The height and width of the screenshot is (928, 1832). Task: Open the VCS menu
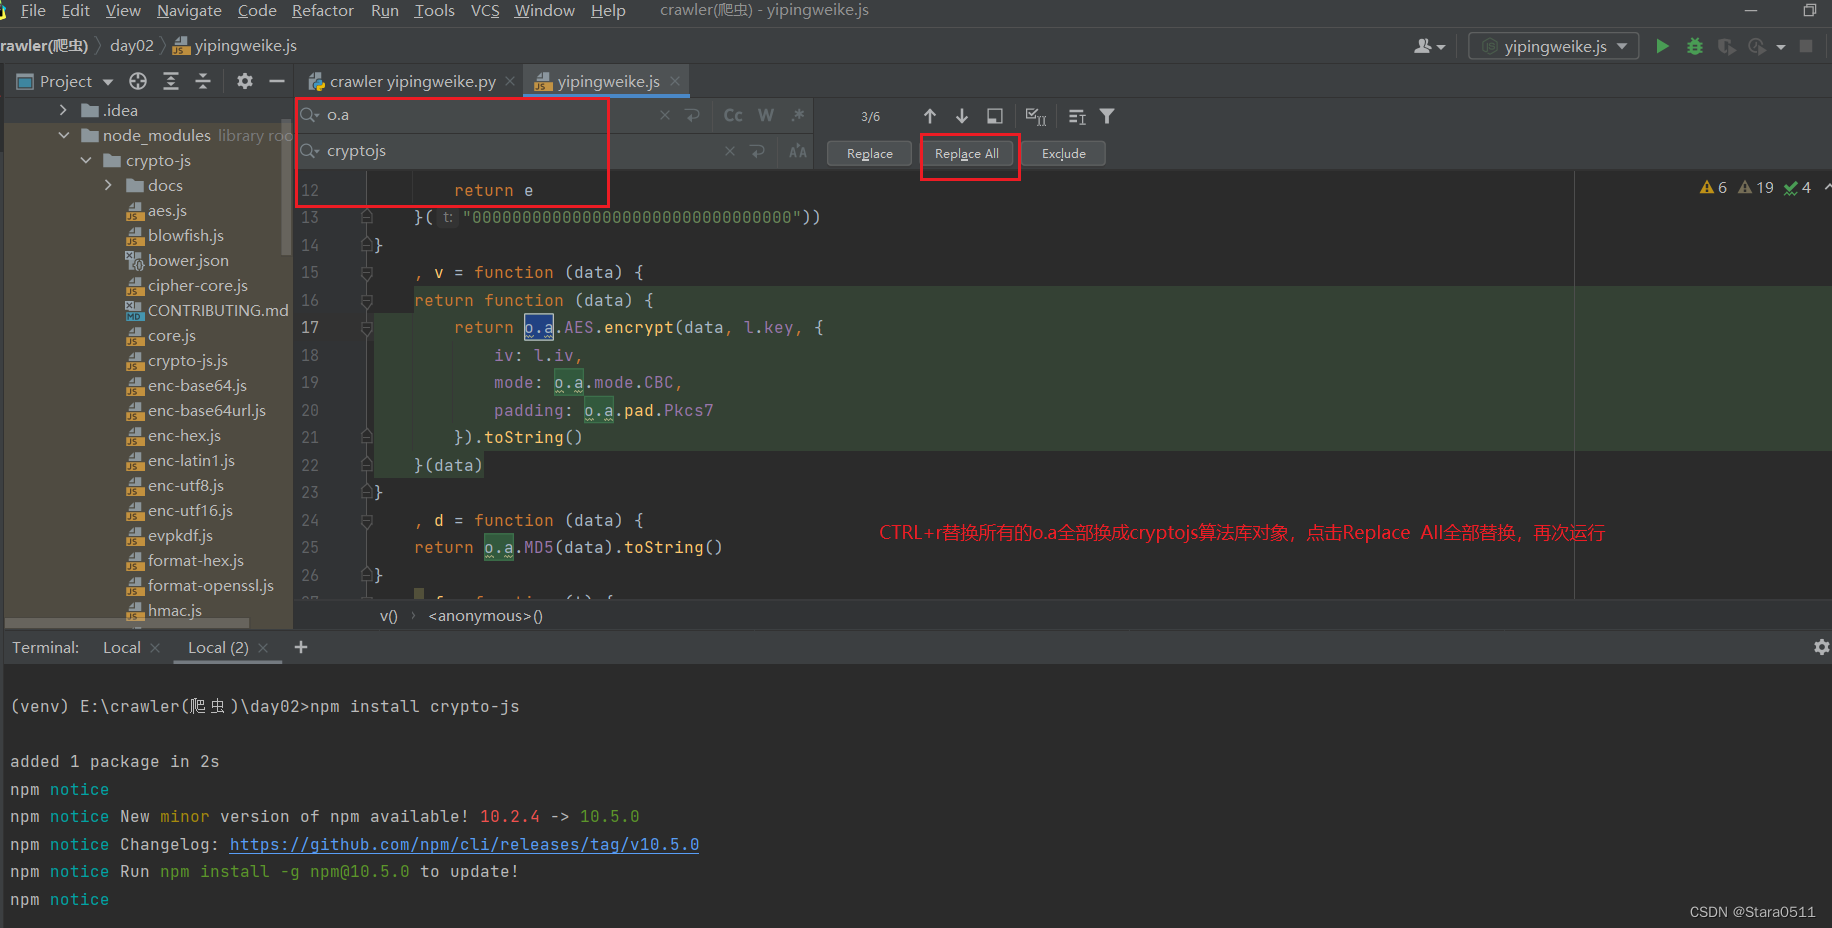click(x=485, y=10)
